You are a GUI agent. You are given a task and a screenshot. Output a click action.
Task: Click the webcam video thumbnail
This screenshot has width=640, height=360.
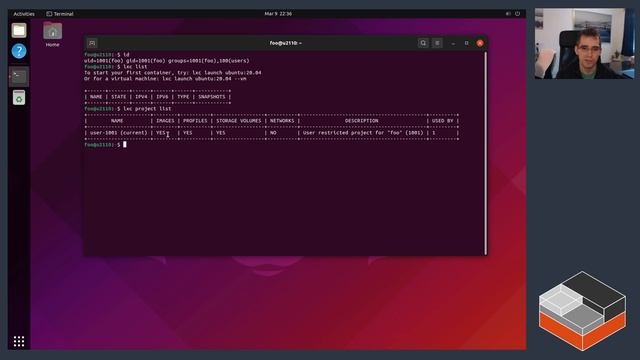(585, 43)
